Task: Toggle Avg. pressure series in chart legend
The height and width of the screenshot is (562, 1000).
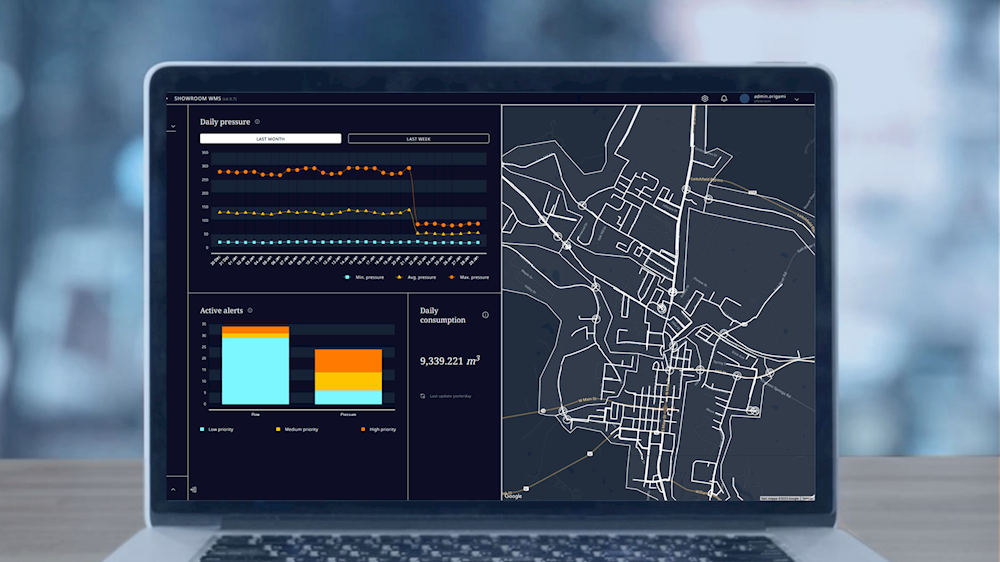Action: click(x=417, y=277)
